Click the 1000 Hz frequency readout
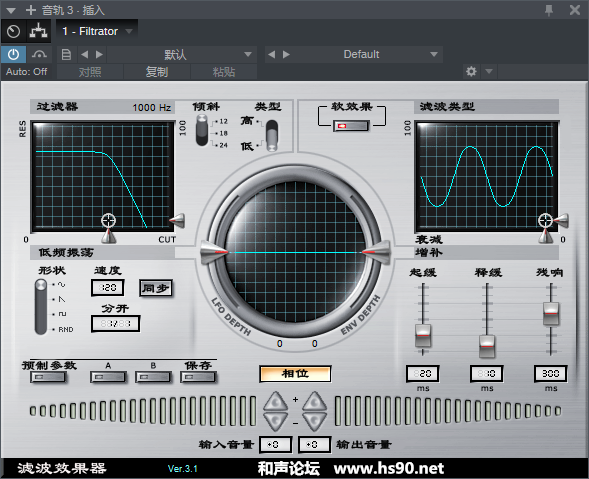589x479 pixels. 152,108
